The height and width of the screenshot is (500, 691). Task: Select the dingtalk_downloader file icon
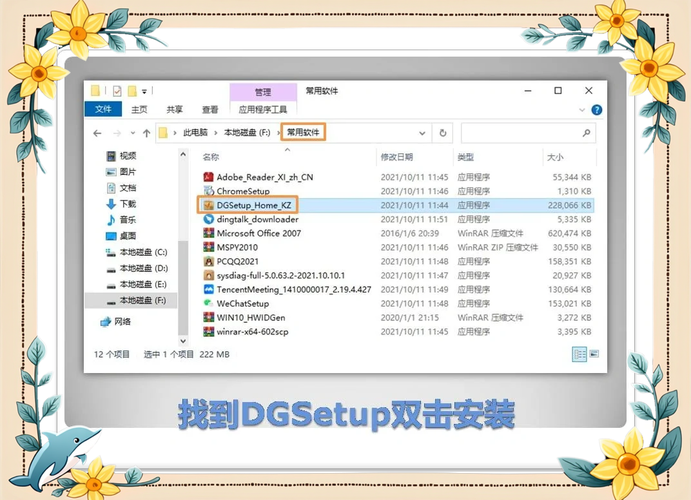208,218
